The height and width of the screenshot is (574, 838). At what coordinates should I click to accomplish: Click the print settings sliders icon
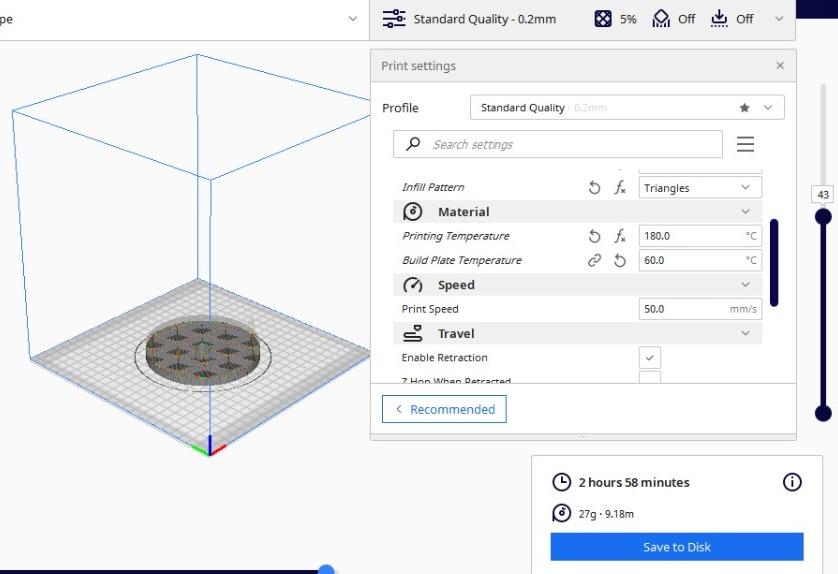click(x=394, y=19)
